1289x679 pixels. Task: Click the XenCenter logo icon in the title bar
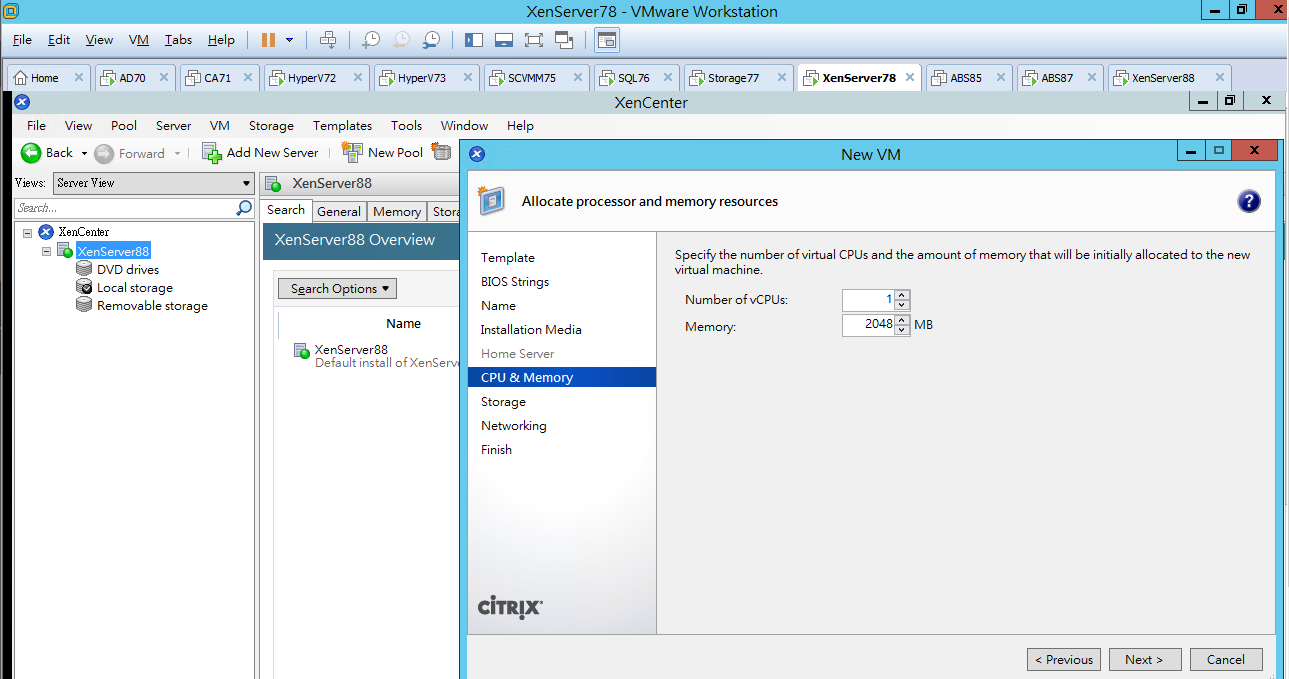click(23, 102)
